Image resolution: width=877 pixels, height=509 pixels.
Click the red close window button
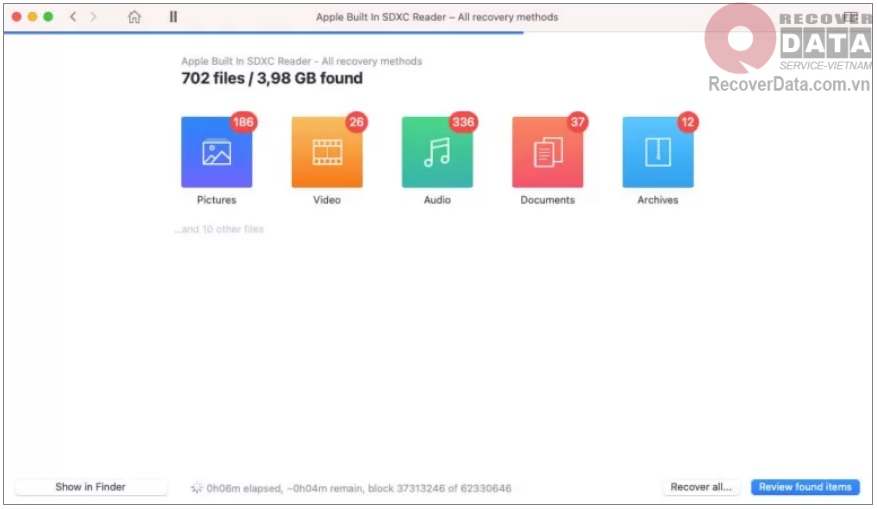click(x=17, y=17)
